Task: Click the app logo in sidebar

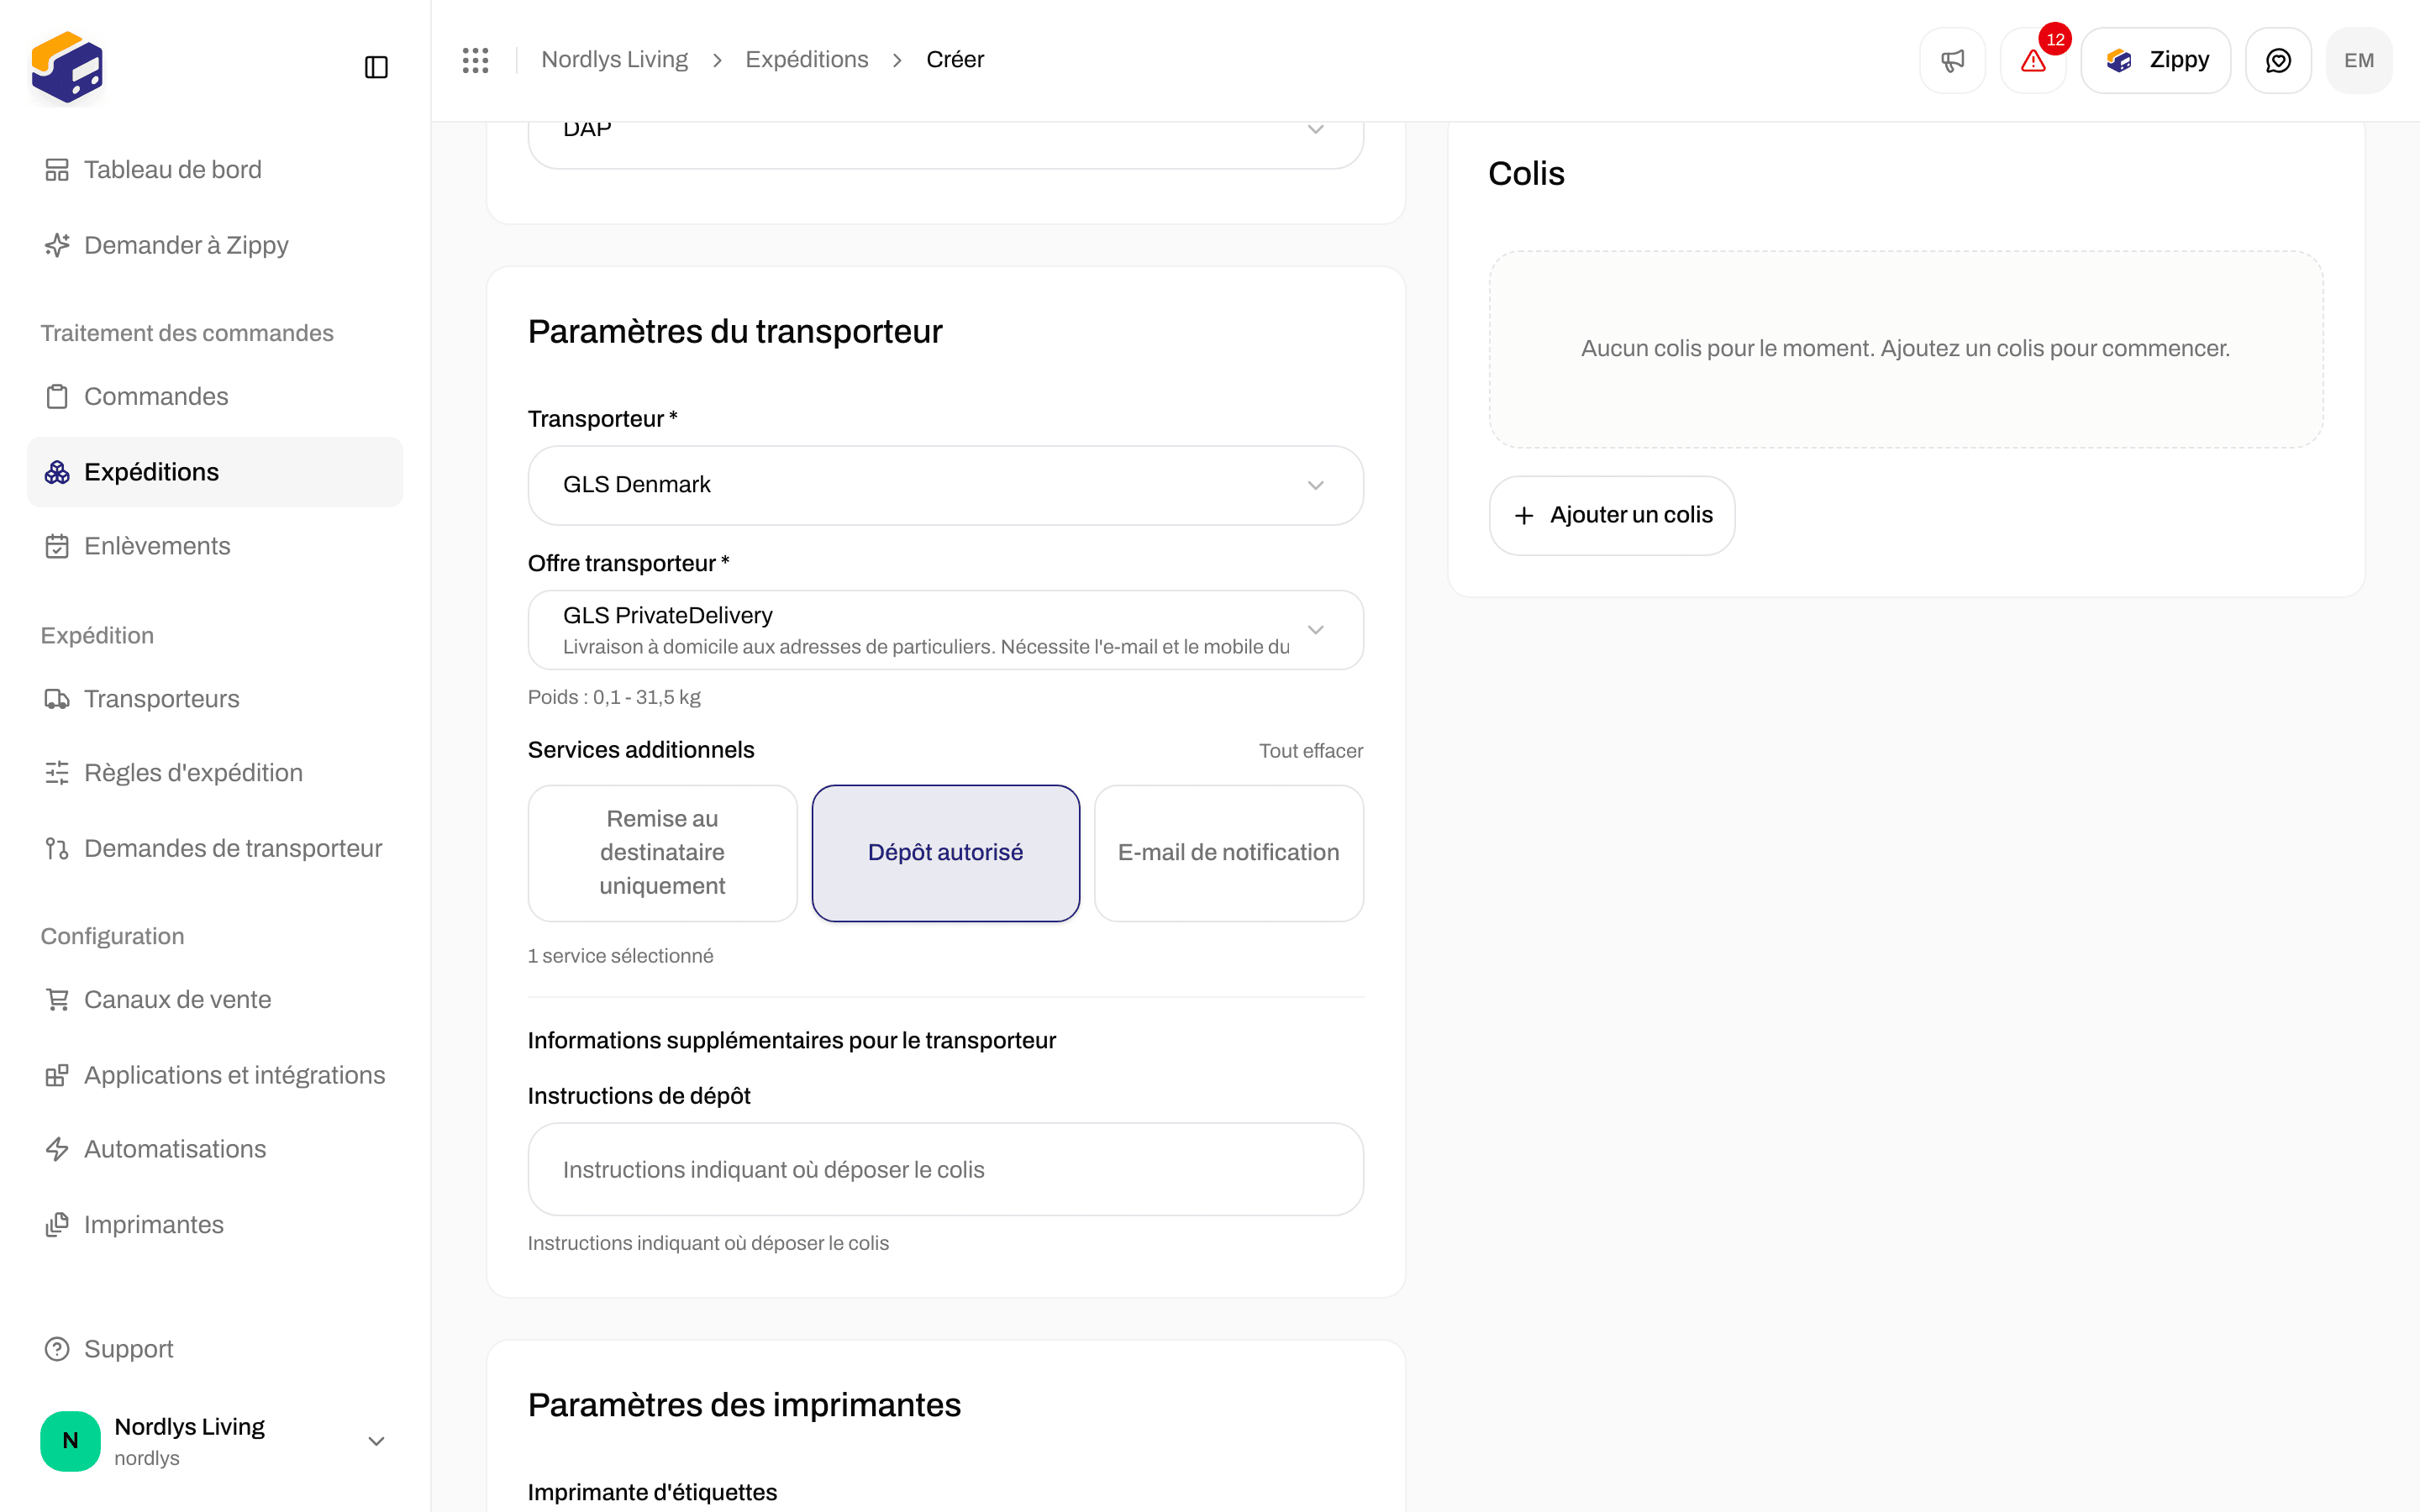Action: click(67, 67)
